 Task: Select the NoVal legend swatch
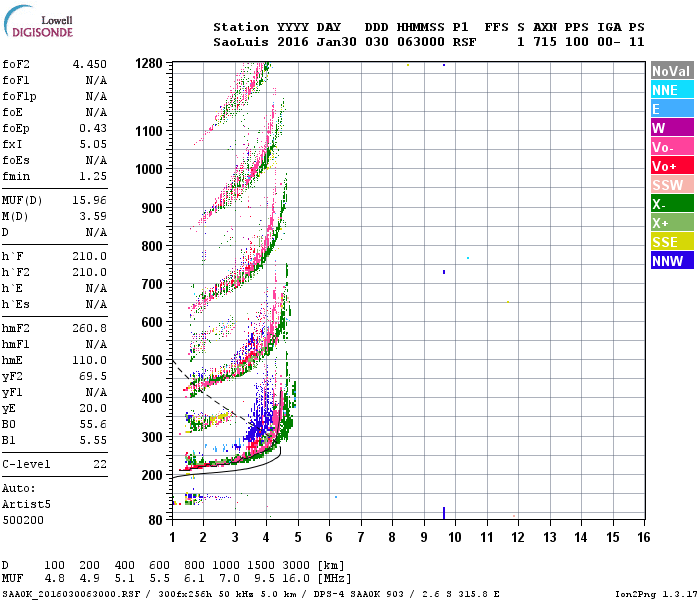(x=672, y=71)
